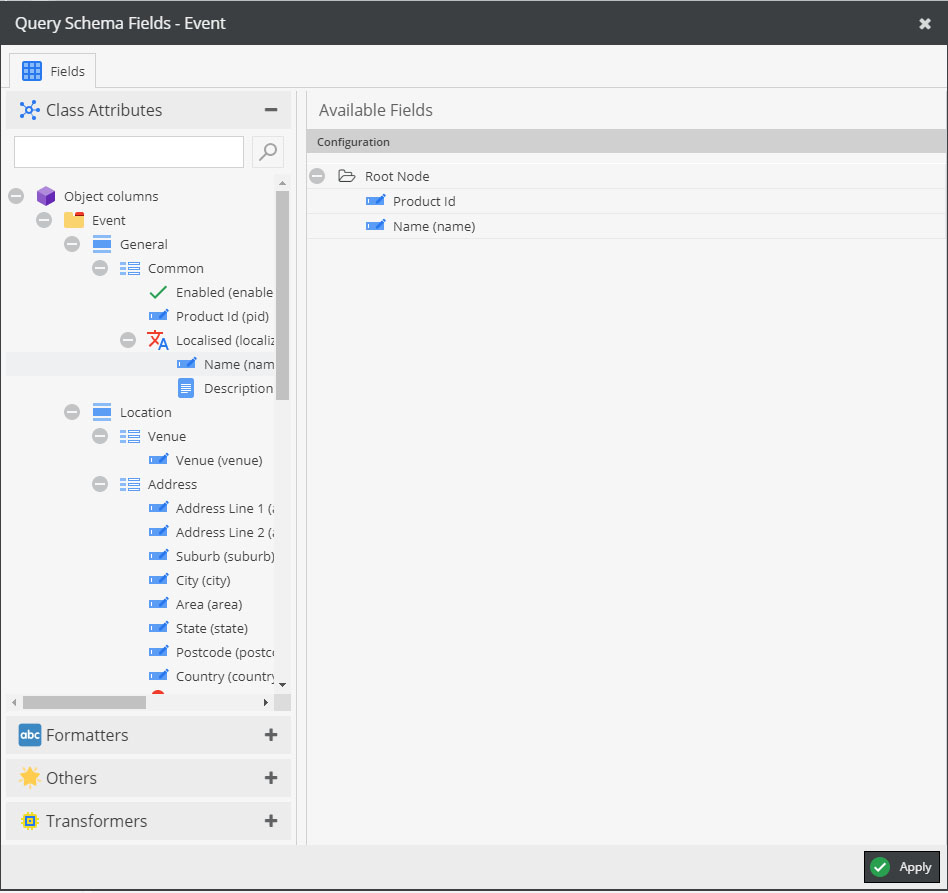Image resolution: width=948 pixels, height=893 pixels.
Task: Collapse the Location node
Action: pyautogui.click(x=72, y=412)
